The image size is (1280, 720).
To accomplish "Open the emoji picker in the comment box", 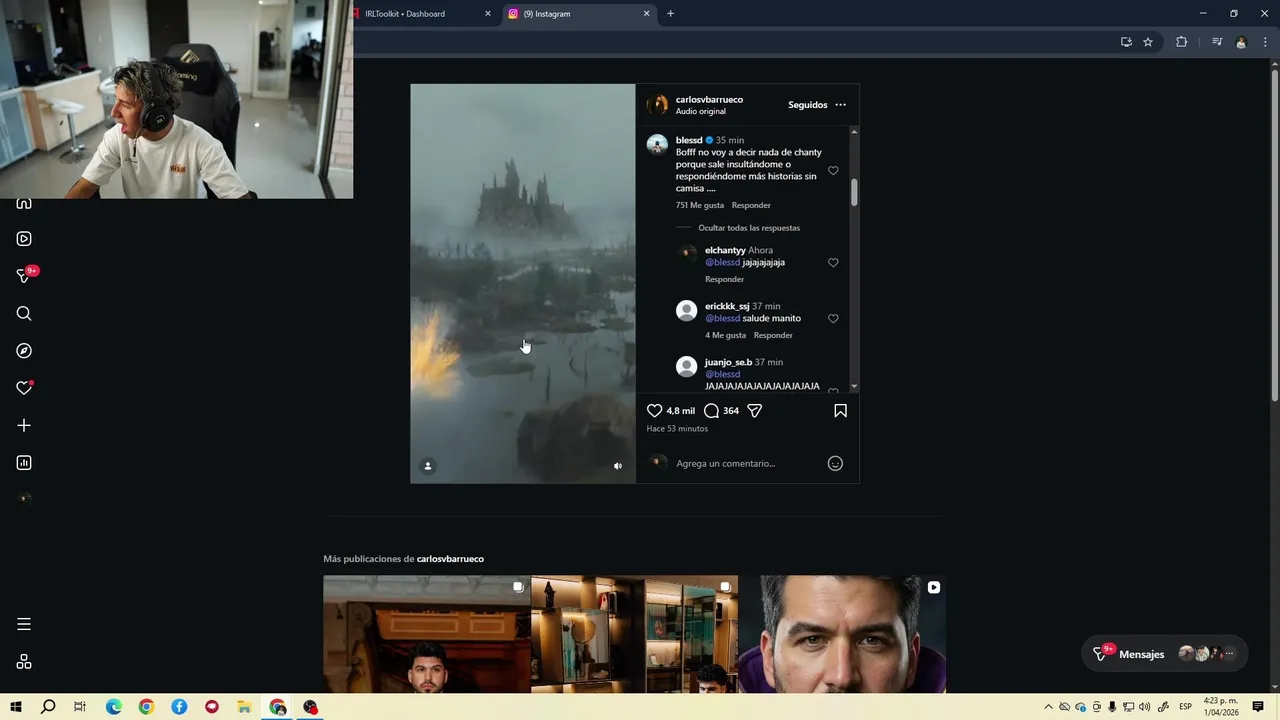I will point(835,463).
